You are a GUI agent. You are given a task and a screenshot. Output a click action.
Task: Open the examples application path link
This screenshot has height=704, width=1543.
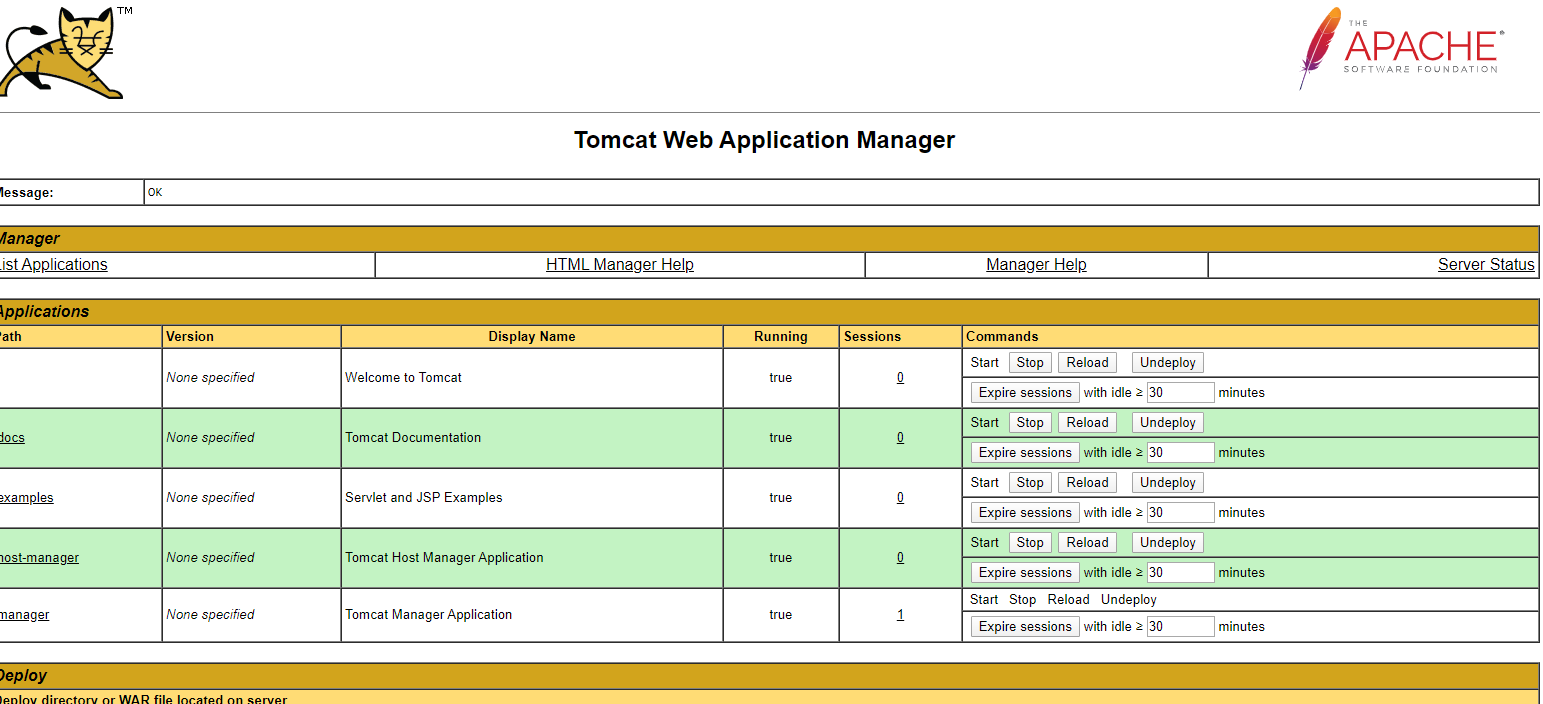[26, 498]
